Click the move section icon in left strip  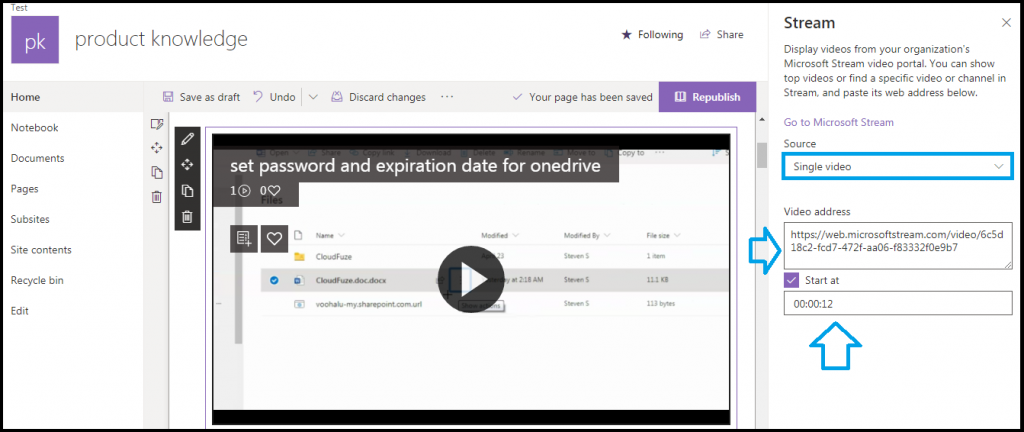[x=157, y=148]
